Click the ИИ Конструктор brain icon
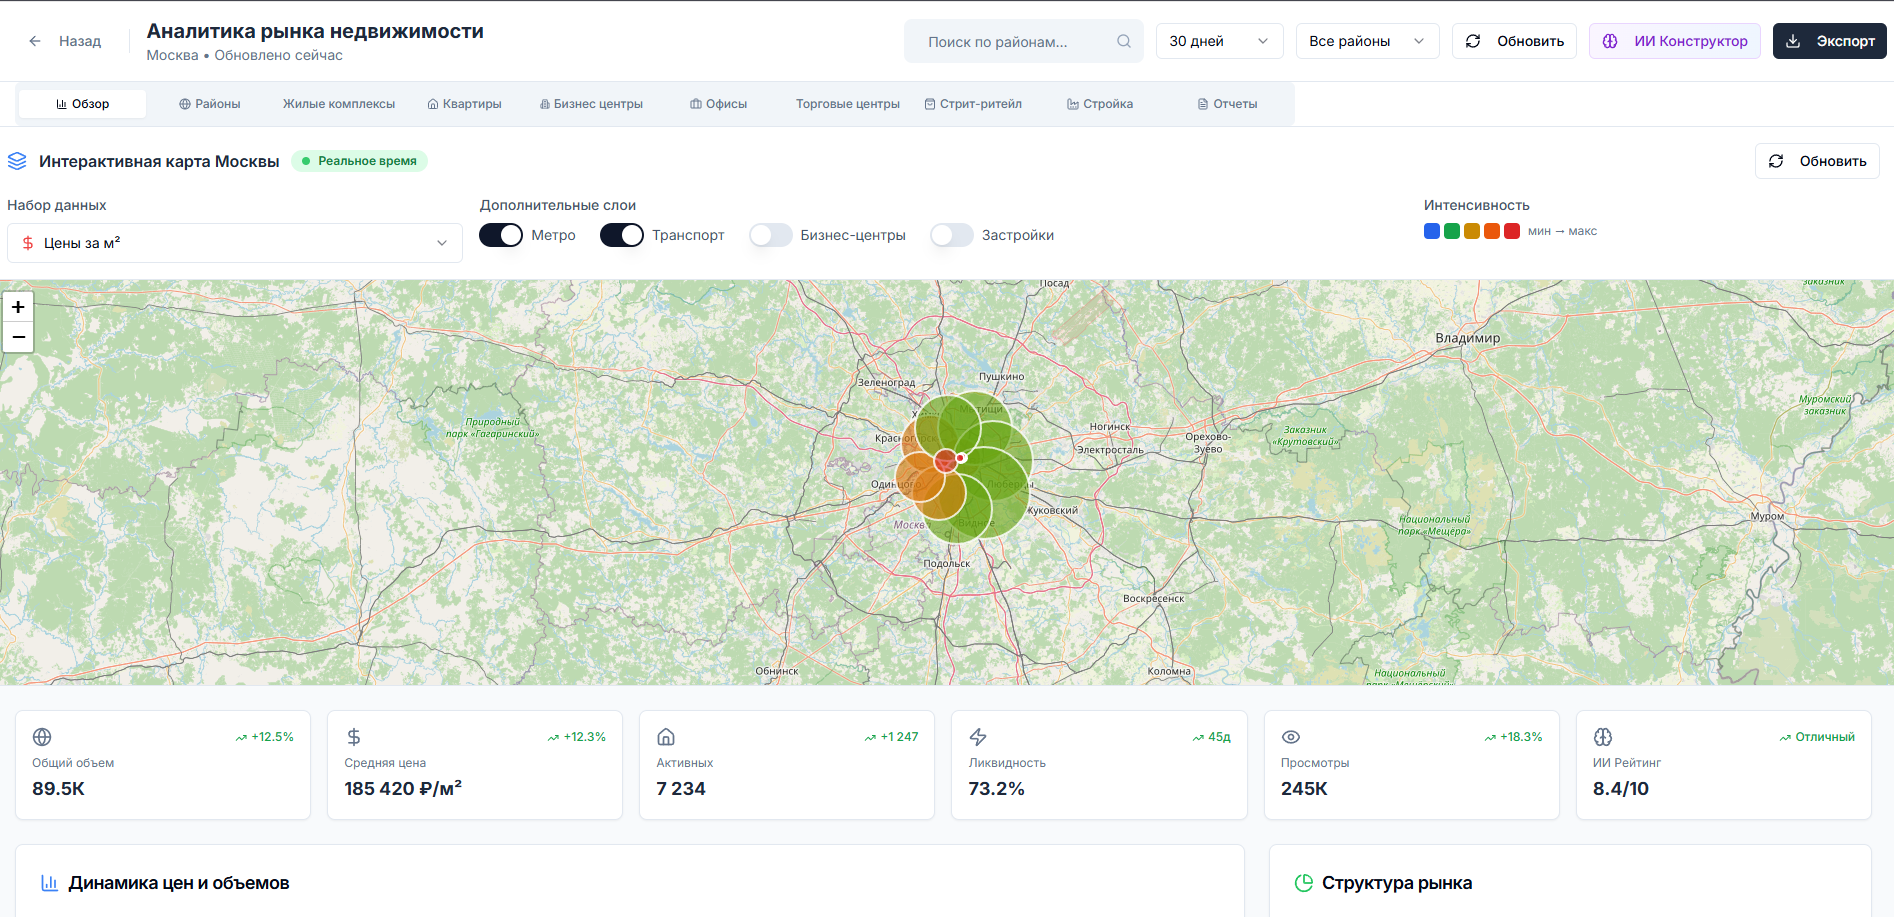 (1610, 41)
